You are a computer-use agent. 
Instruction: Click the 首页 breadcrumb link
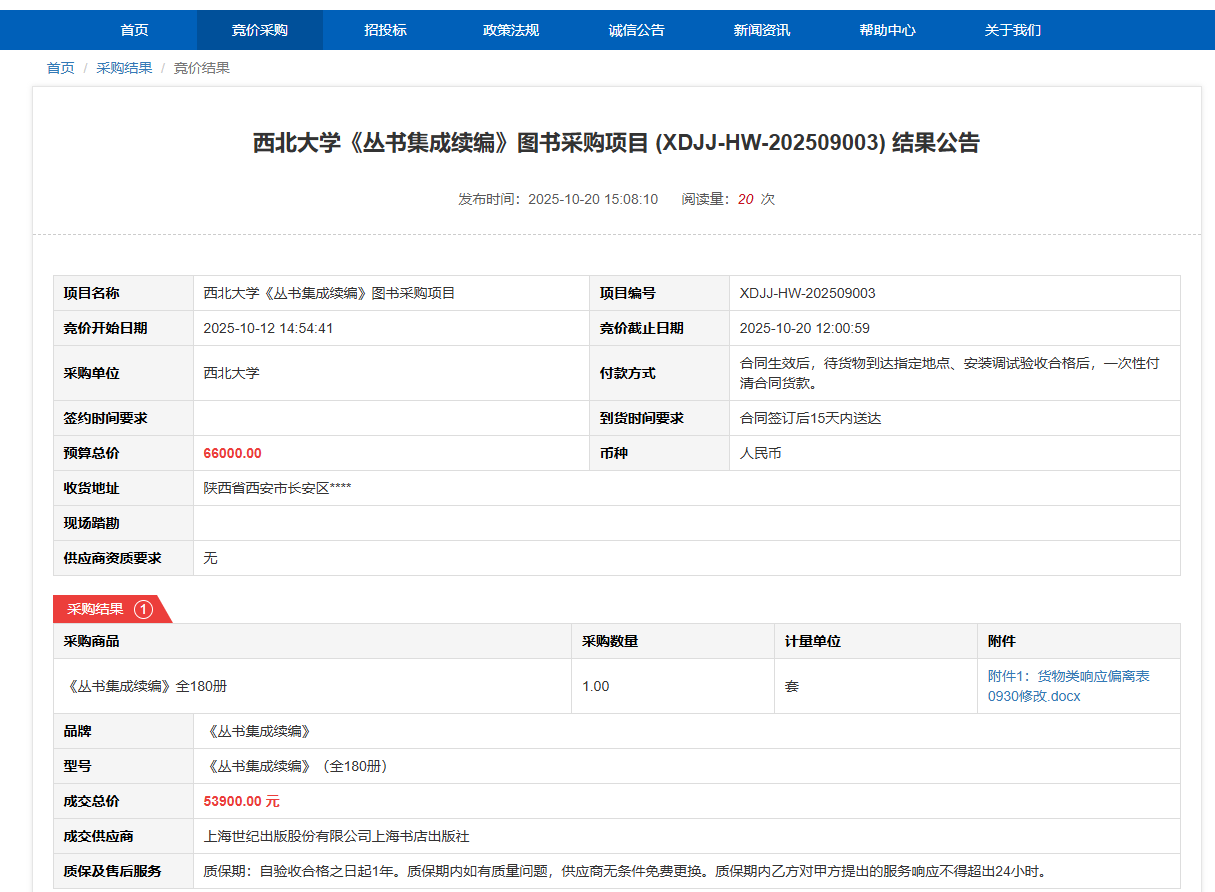point(60,68)
